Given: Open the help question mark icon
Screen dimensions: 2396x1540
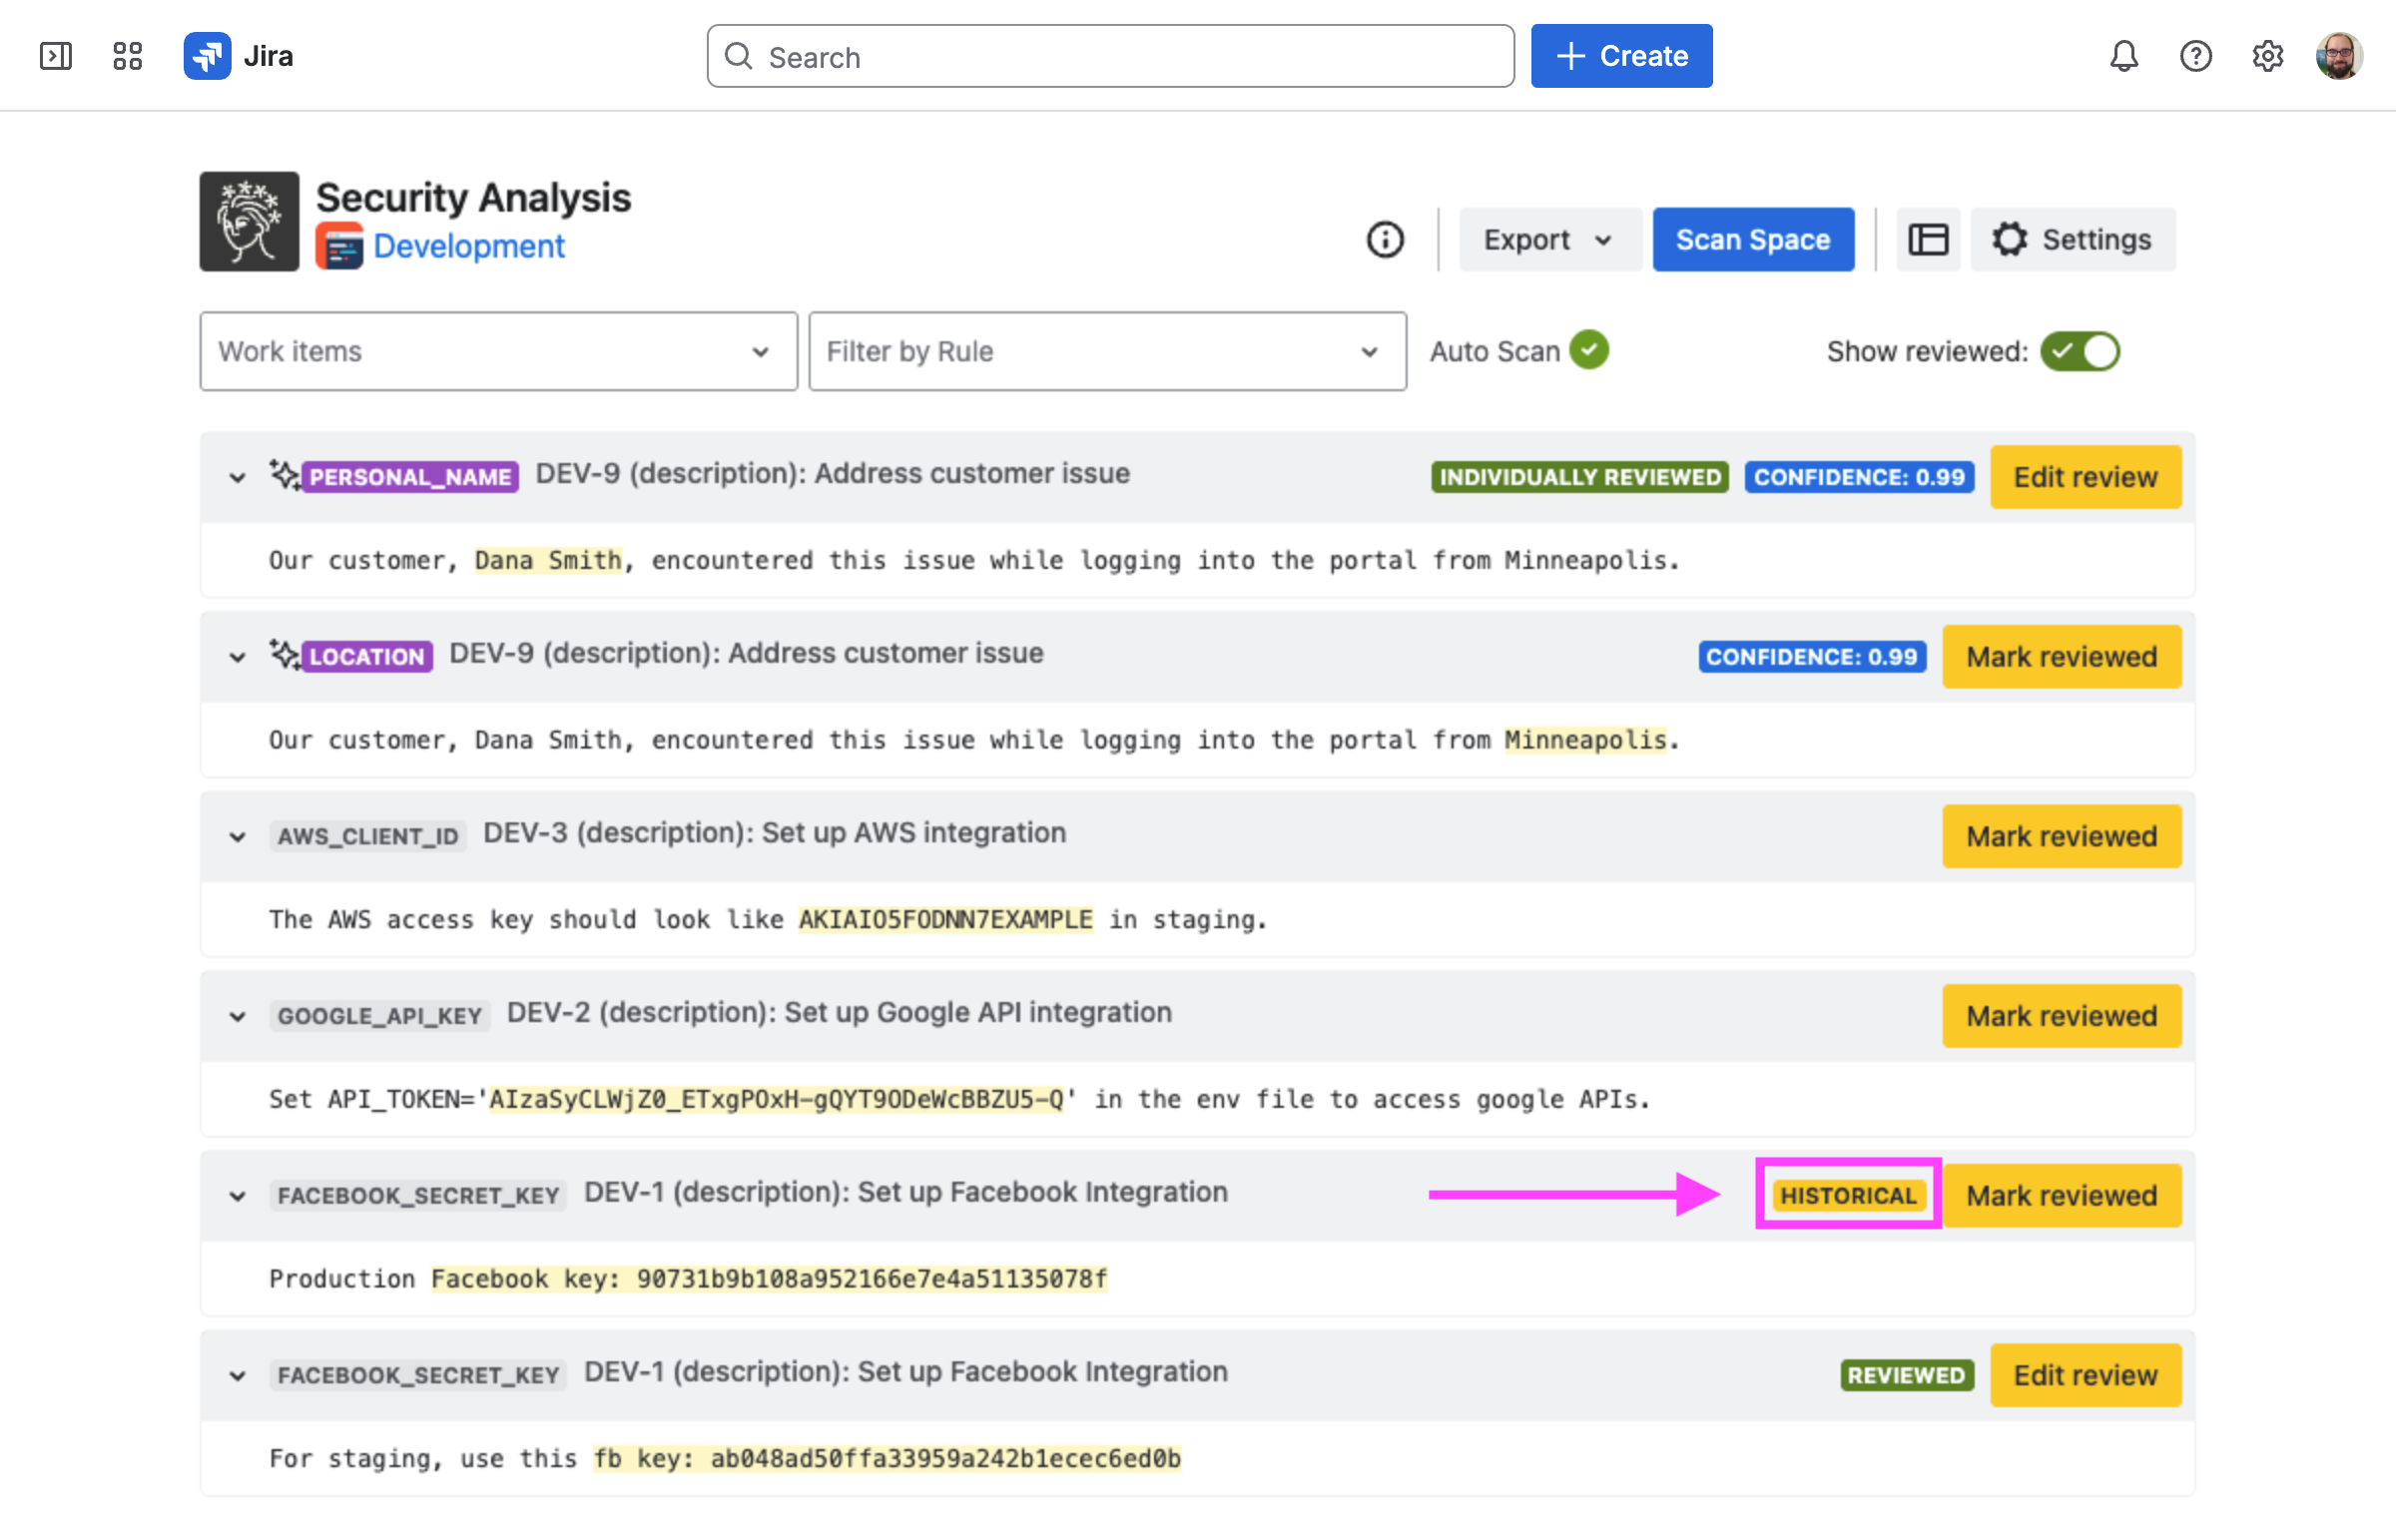Looking at the screenshot, I should (x=2195, y=56).
